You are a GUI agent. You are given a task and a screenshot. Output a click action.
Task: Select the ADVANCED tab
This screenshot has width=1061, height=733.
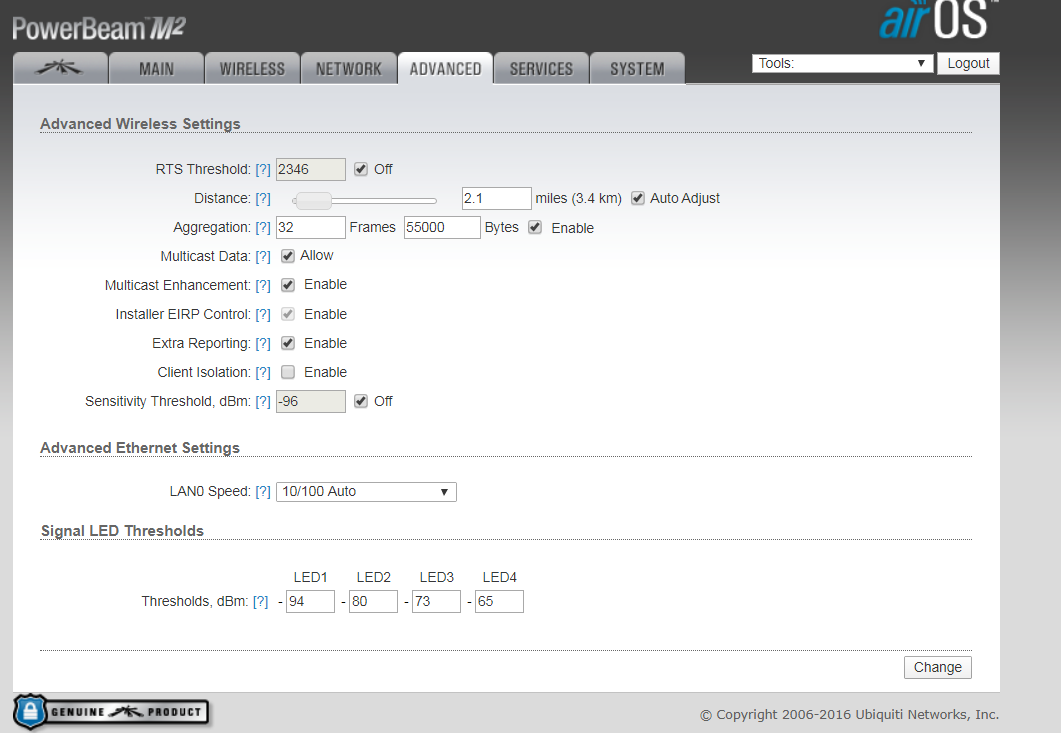coord(445,68)
